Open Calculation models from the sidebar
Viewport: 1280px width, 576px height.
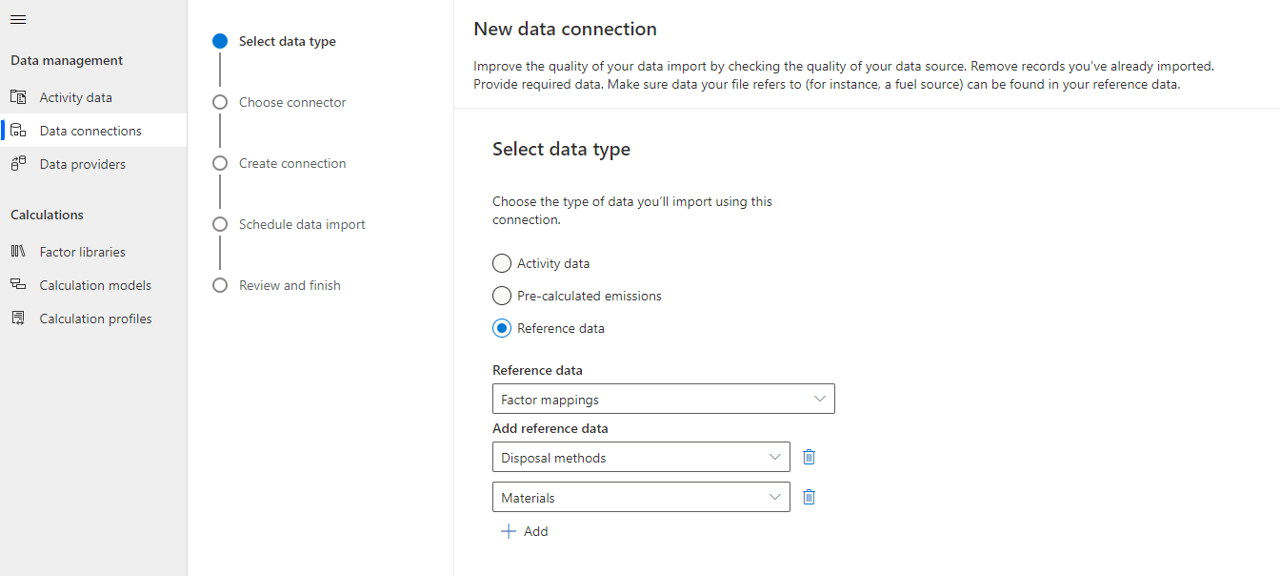pyautogui.click(x=95, y=285)
